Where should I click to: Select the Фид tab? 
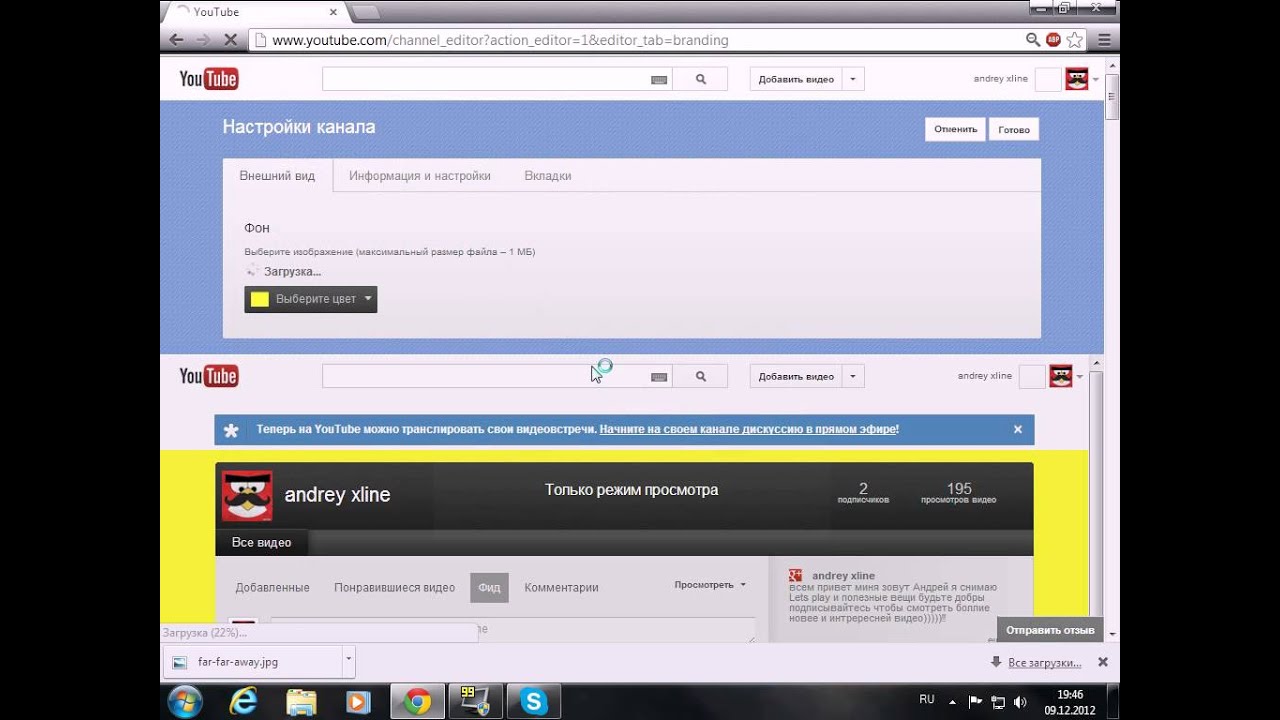pyautogui.click(x=489, y=587)
